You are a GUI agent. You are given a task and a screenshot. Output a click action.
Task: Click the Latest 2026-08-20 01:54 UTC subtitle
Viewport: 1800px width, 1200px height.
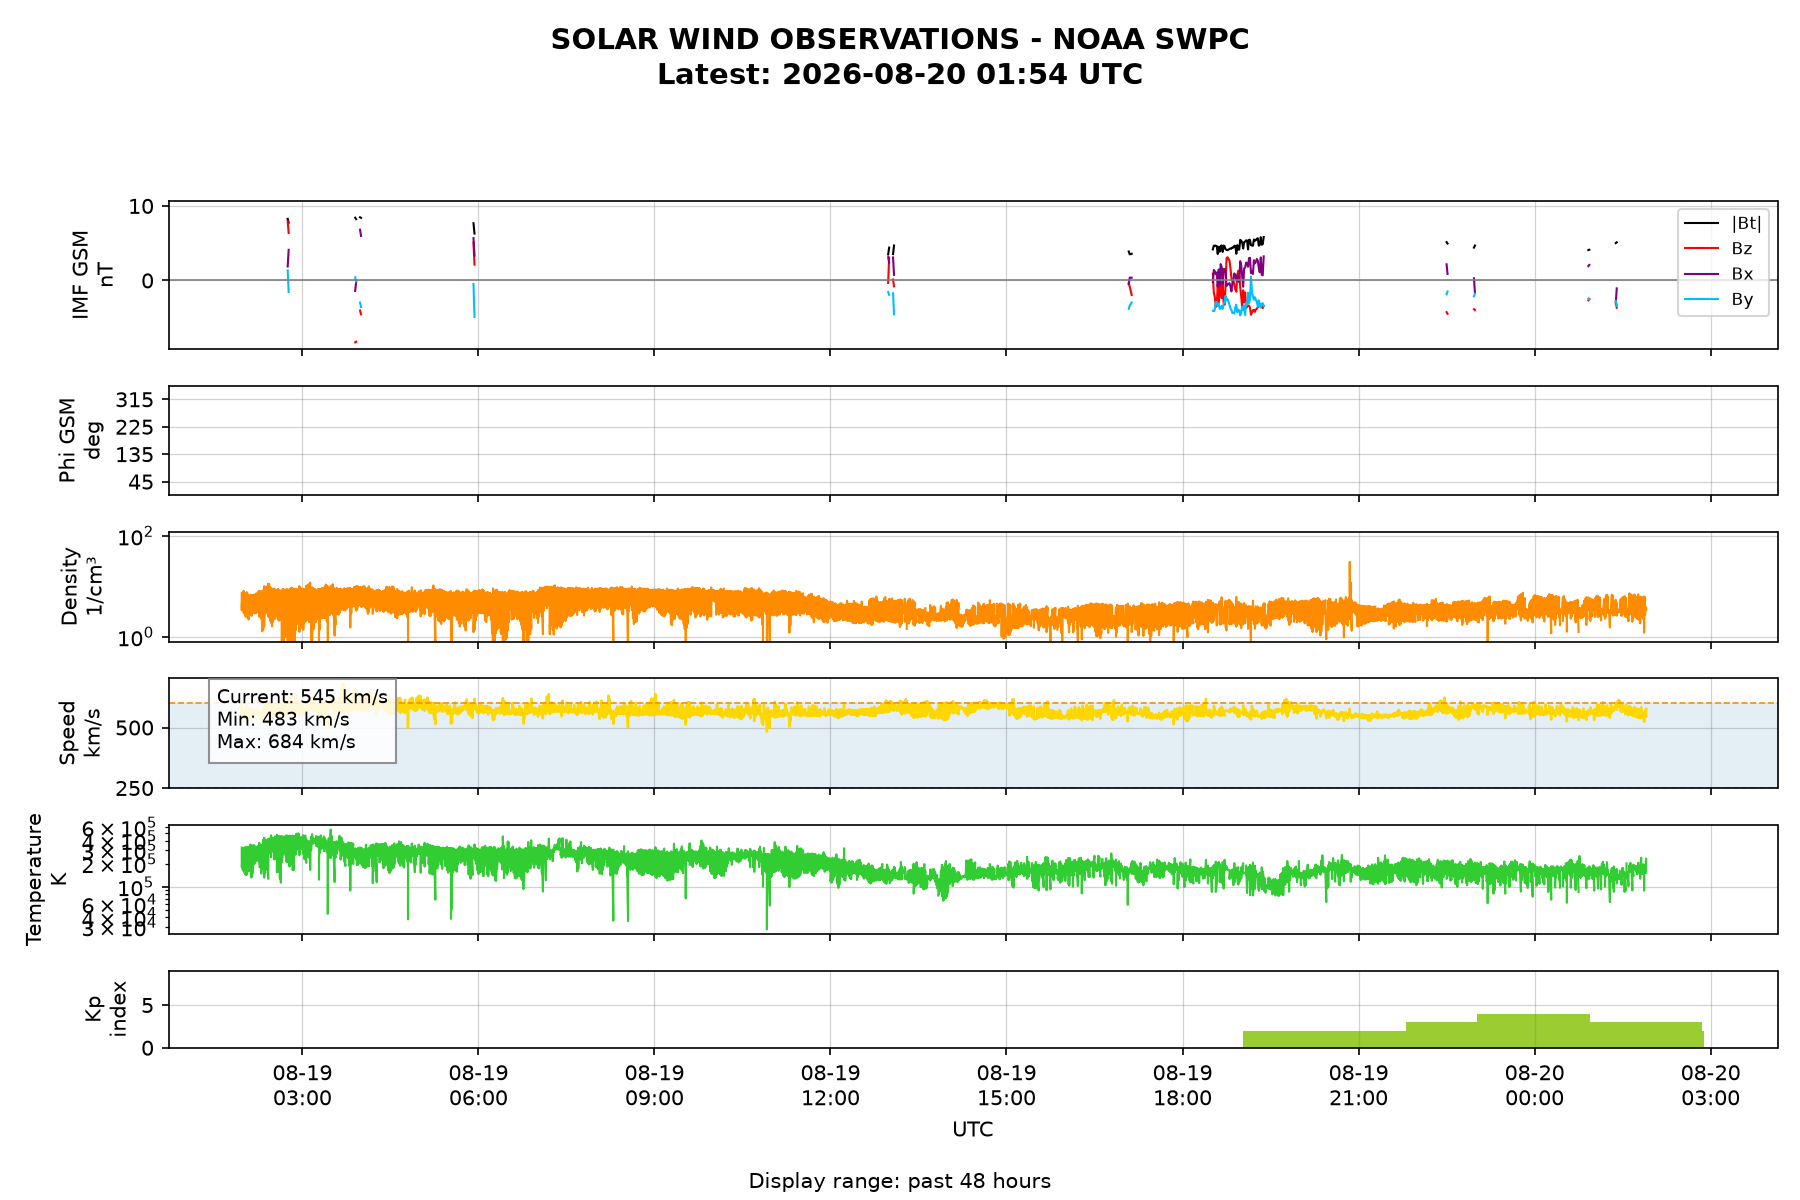click(900, 75)
